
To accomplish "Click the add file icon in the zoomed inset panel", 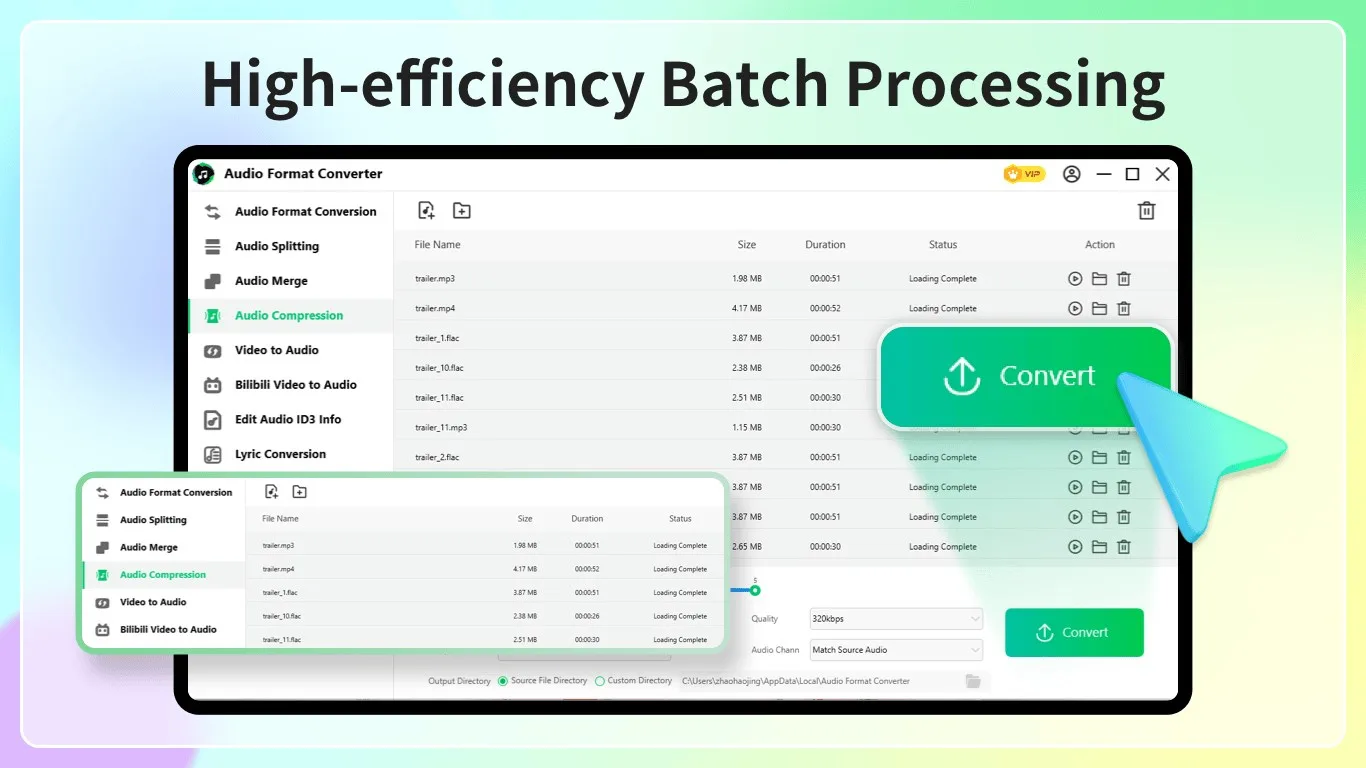I will pos(271,492).
